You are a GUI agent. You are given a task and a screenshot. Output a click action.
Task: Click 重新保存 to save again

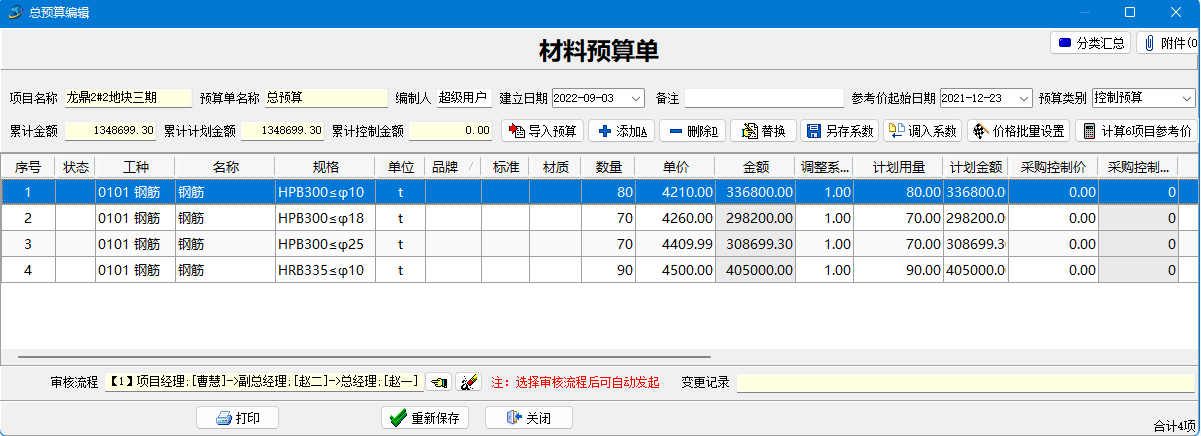[x=424, y=418]
